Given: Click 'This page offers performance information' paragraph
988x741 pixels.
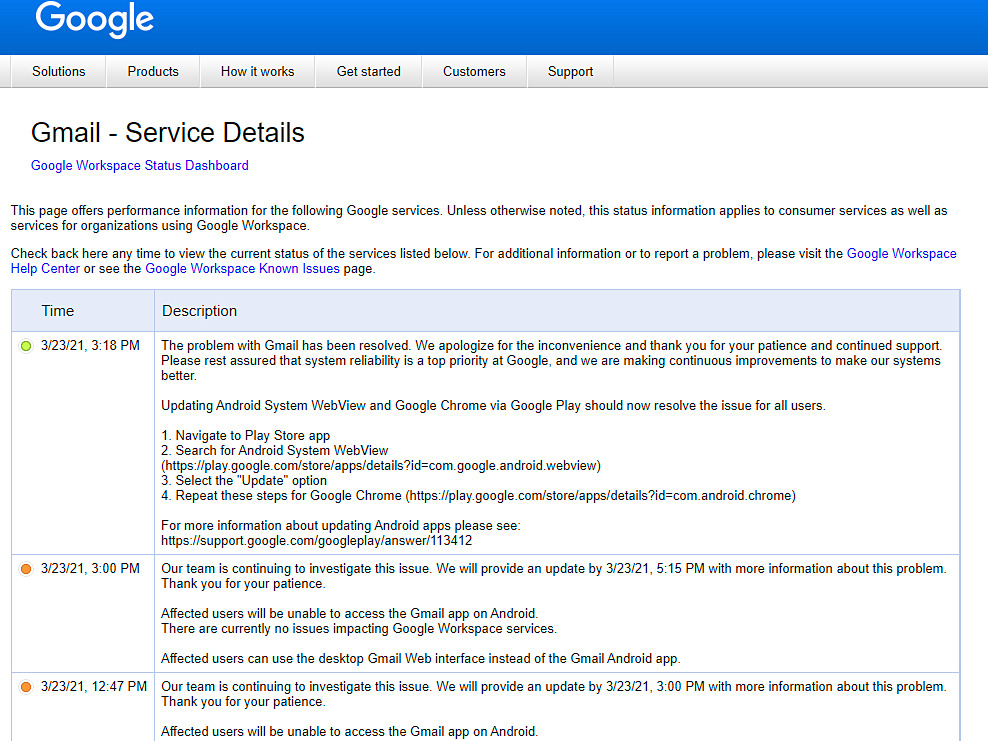Looking at the screenshot, I should pyautogui.click(x=479, y=218).
